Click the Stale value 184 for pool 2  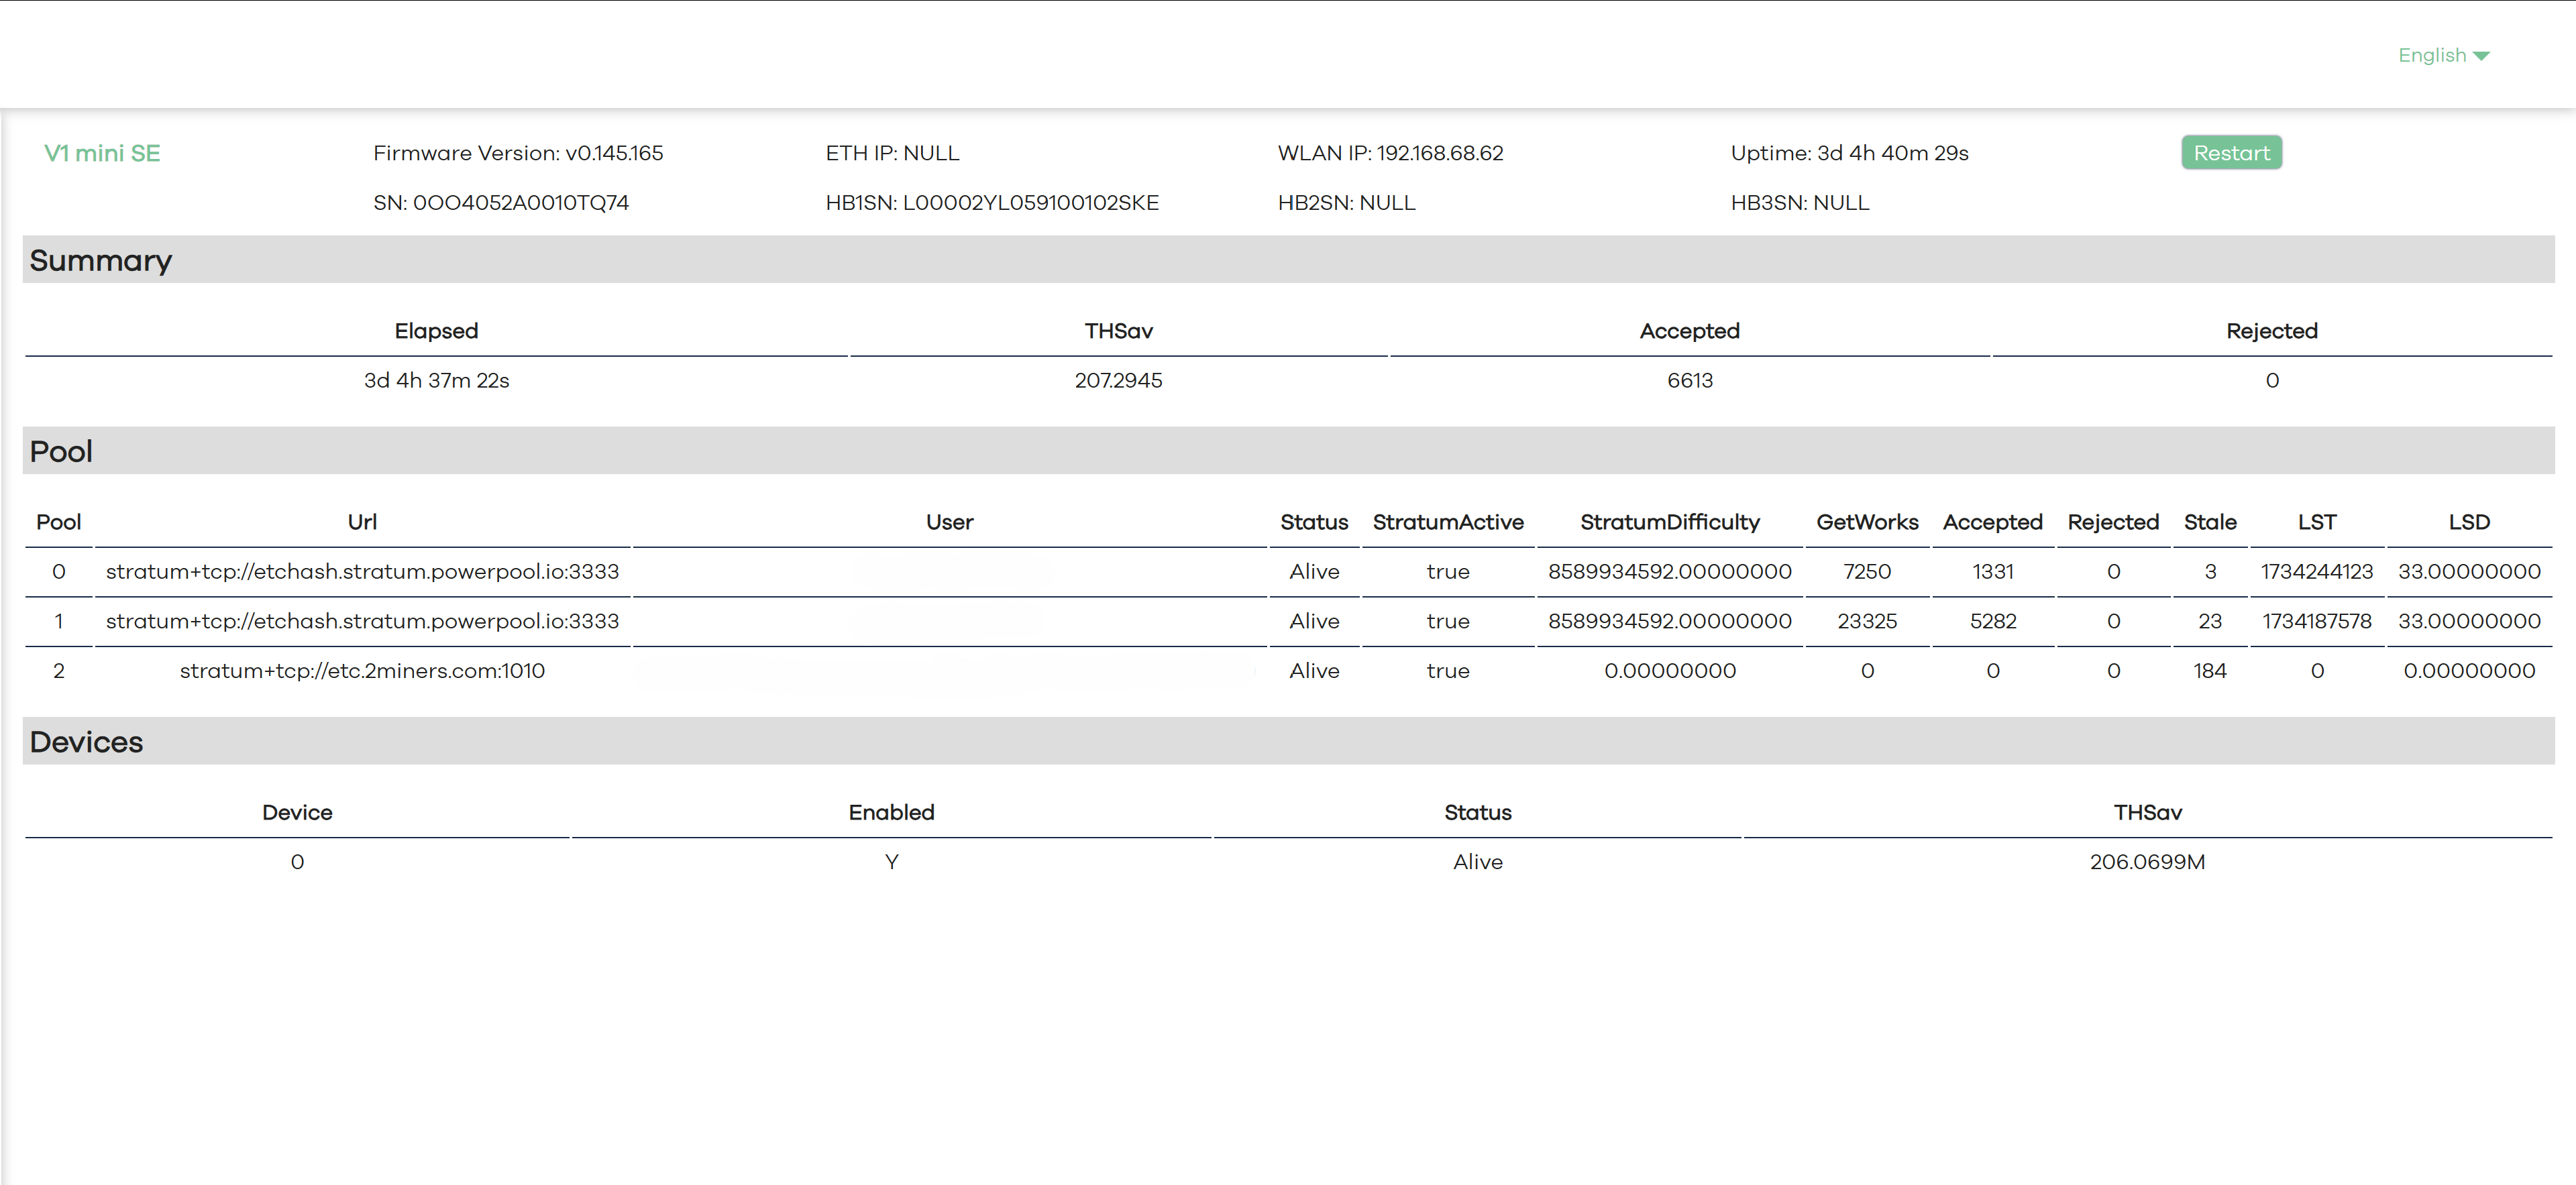coord(2209,670)
